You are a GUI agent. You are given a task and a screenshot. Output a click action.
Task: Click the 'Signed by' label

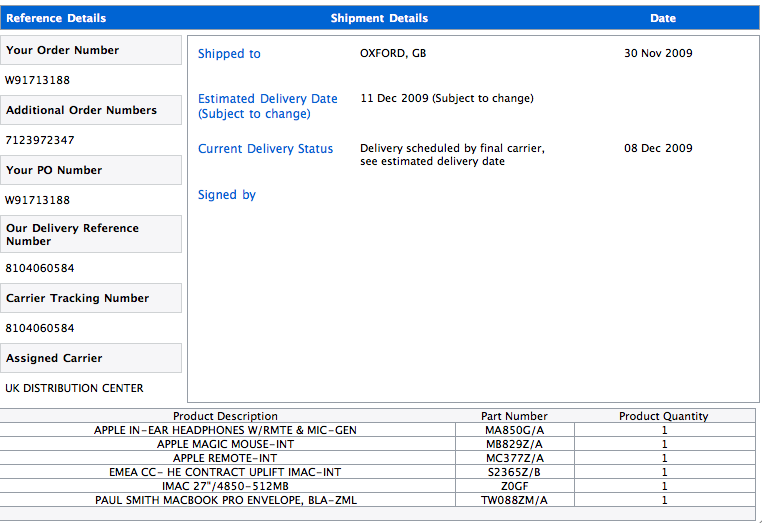tap(226, 195)
